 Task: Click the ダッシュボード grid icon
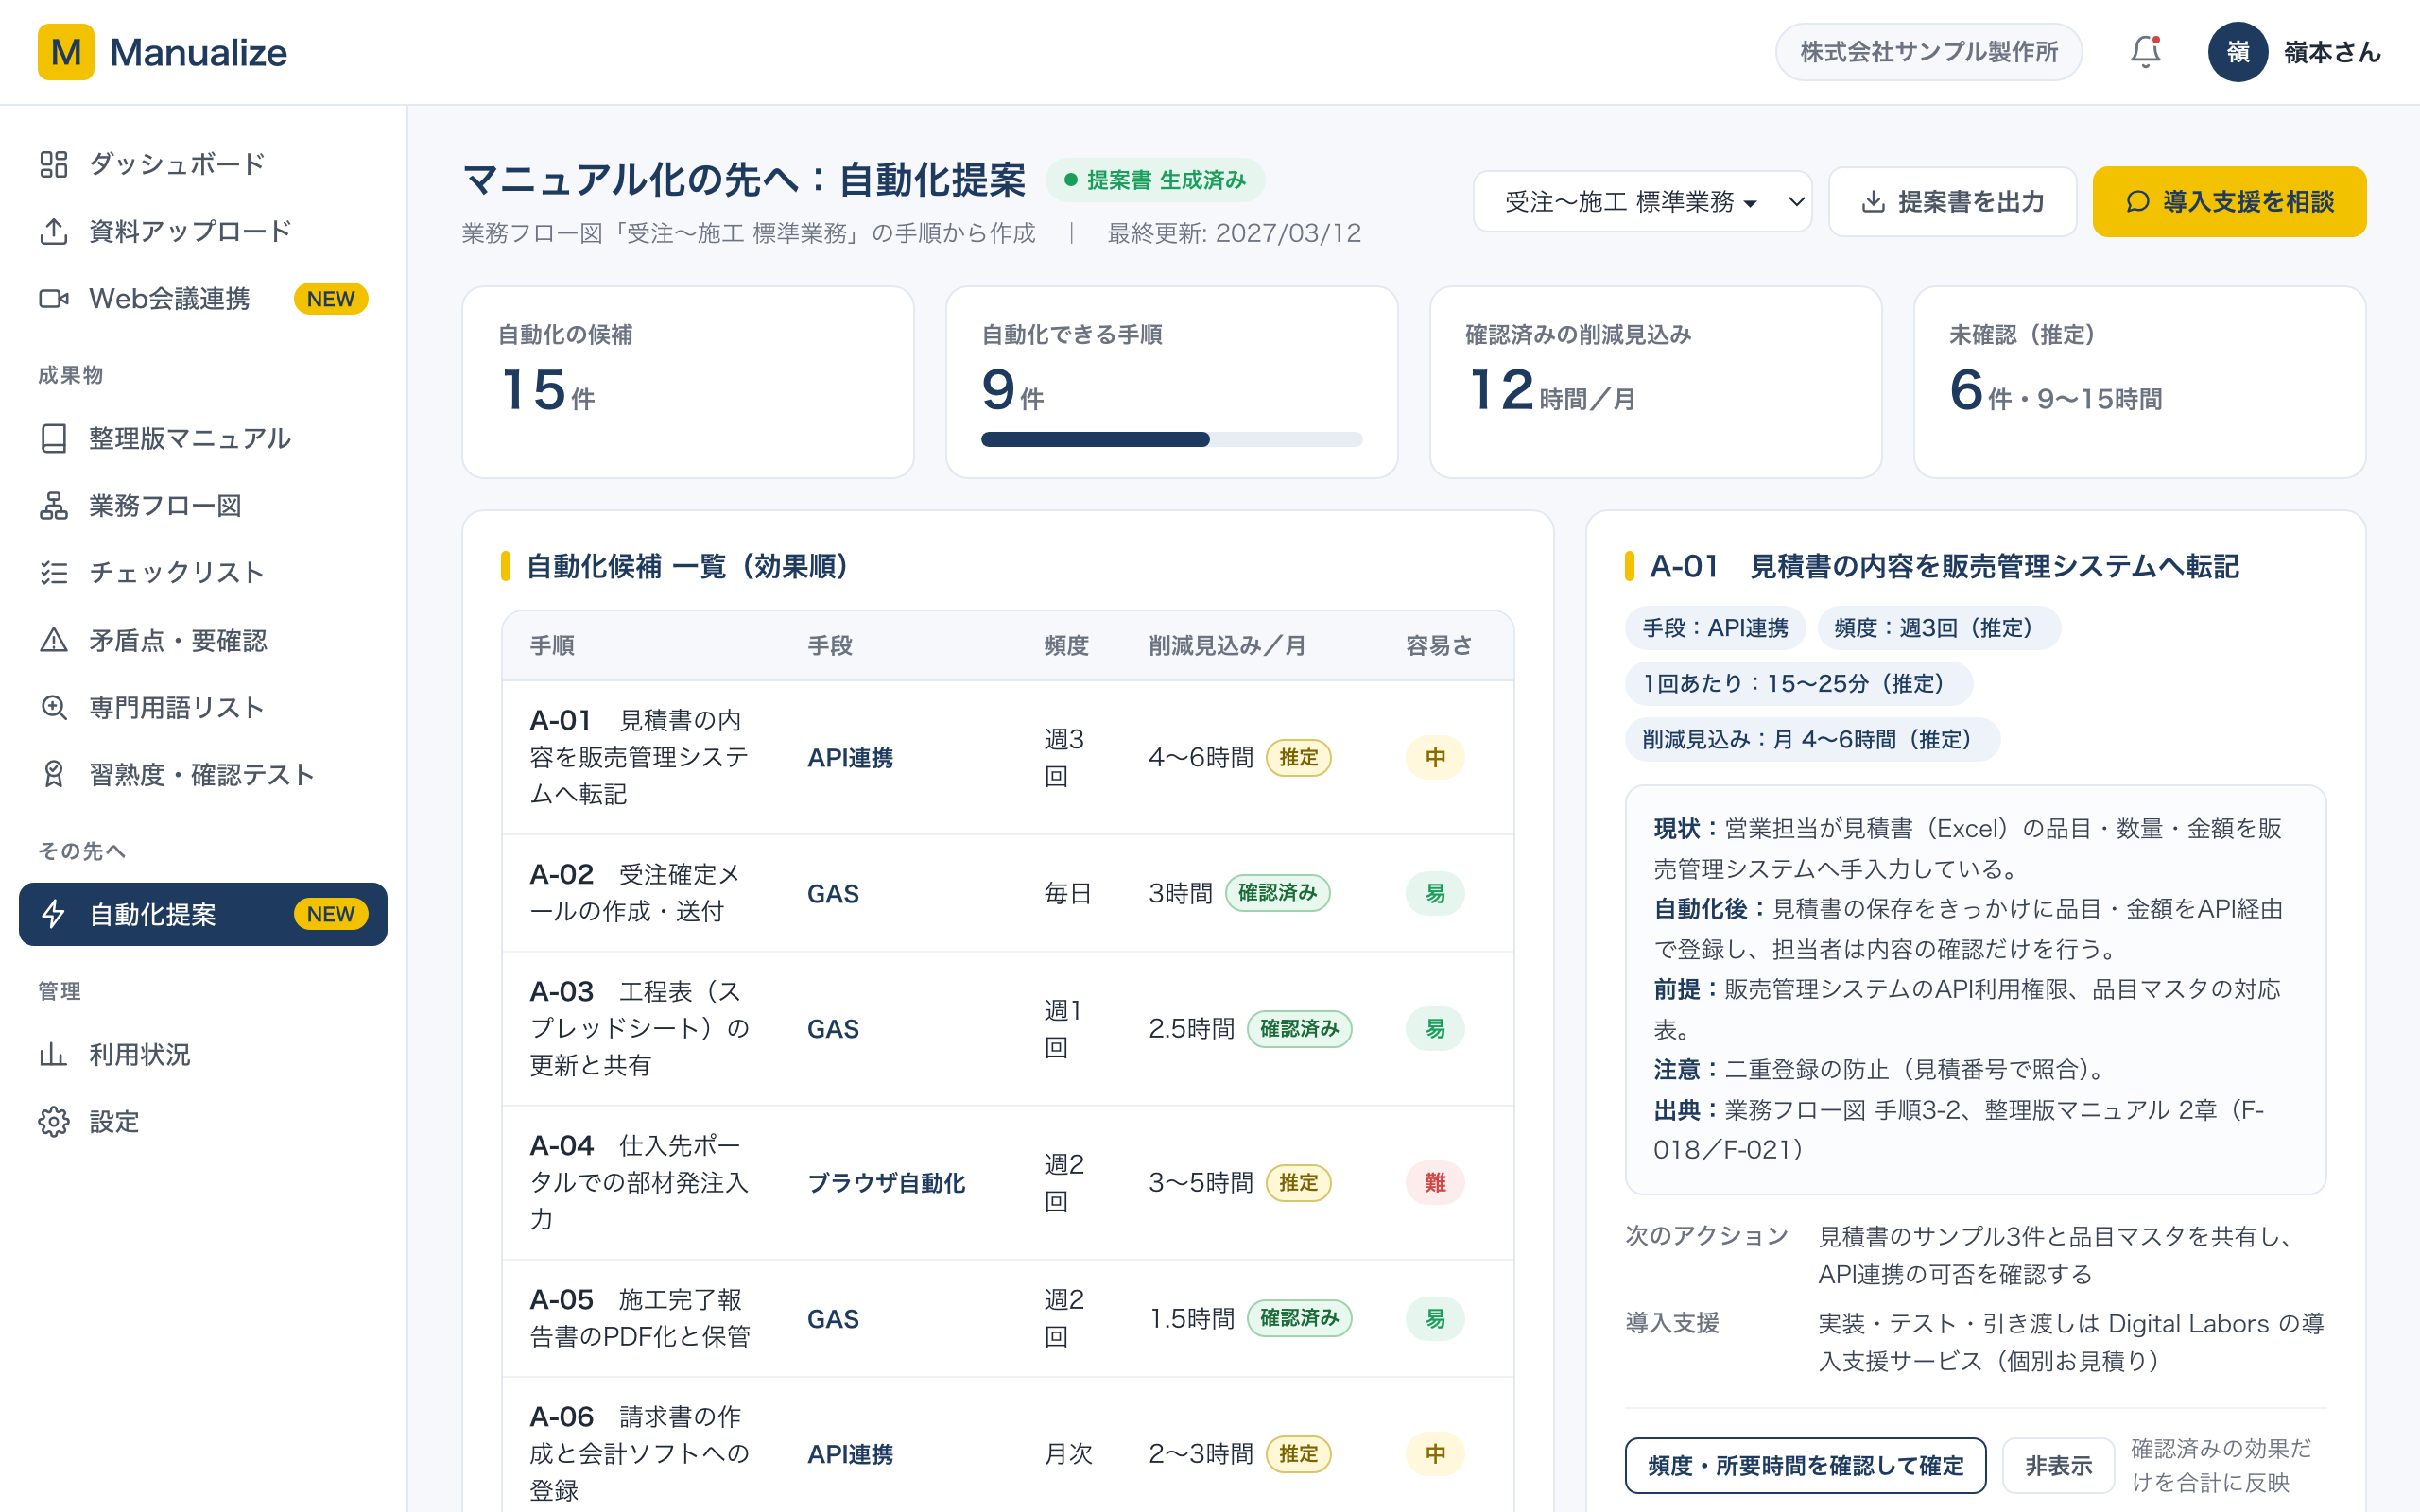tap(54, 164)
